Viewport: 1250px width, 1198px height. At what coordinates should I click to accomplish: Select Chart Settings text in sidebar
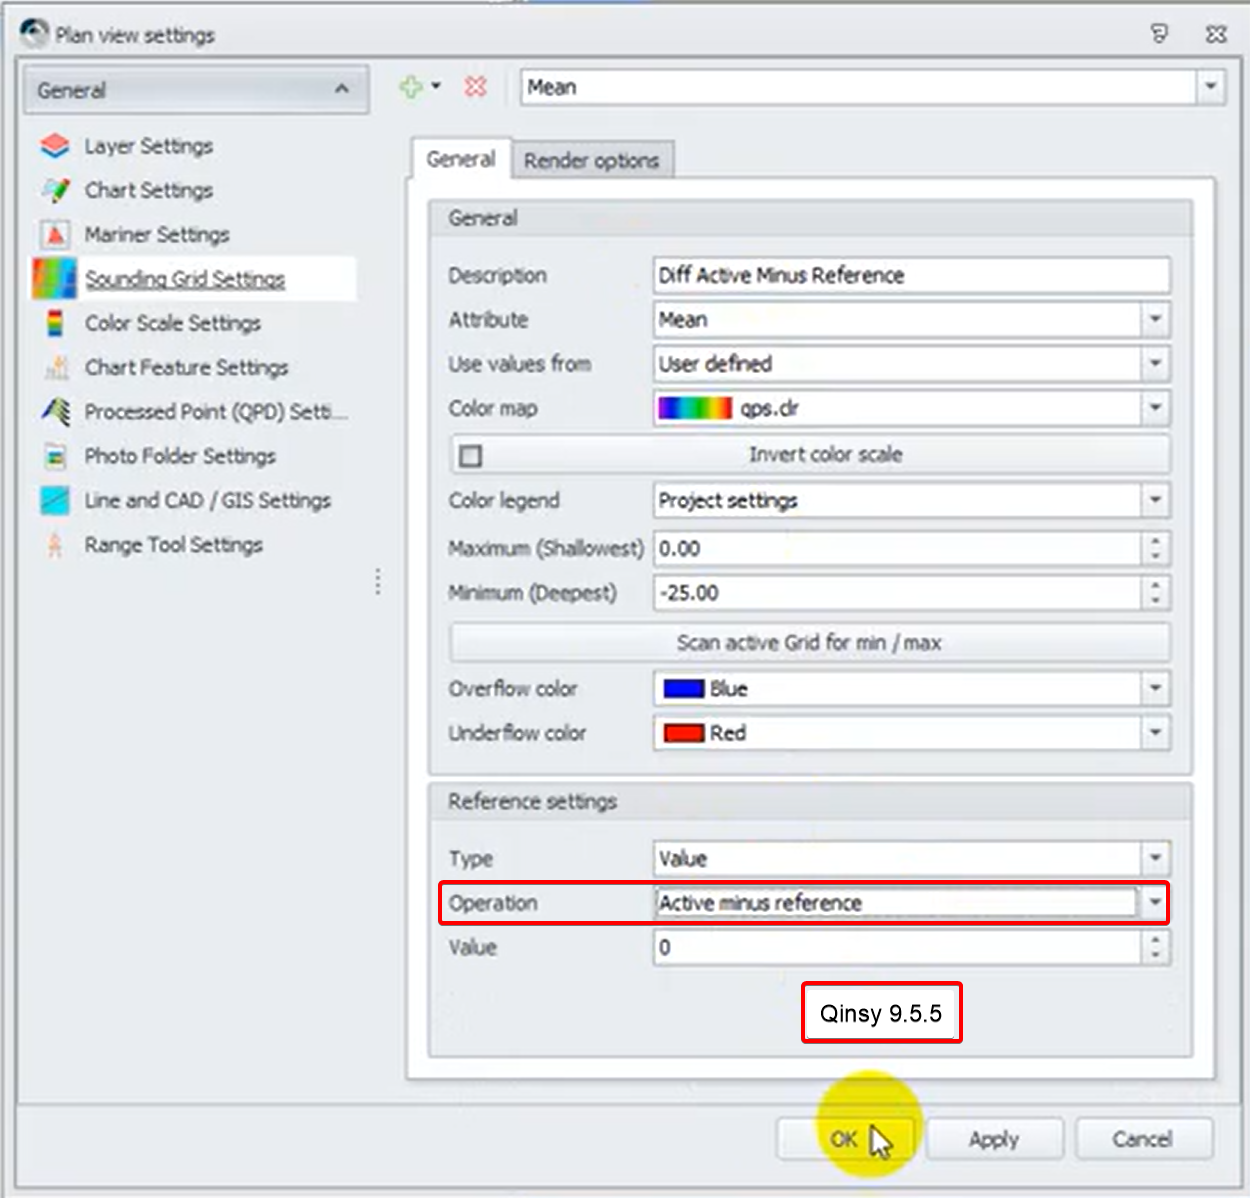149,190
